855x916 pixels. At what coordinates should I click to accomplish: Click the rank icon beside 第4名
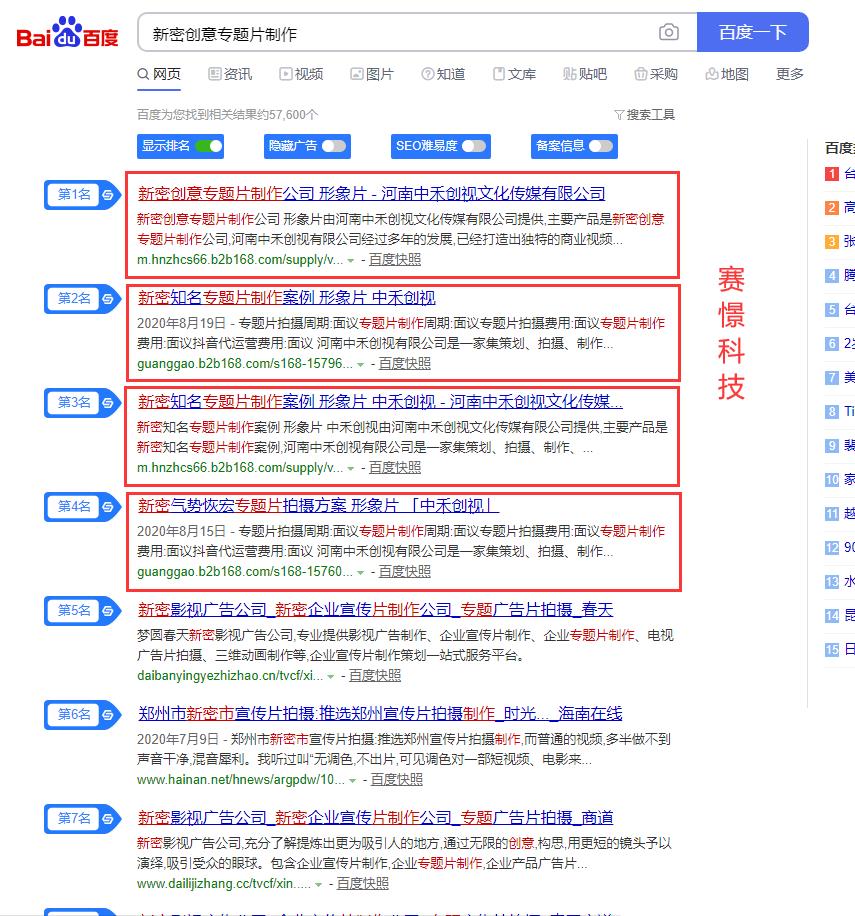[107, 506]
